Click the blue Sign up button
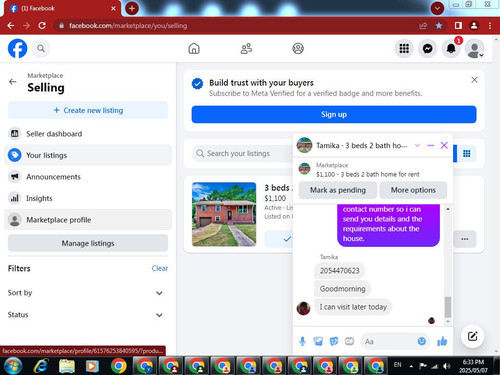 point(334,114)
